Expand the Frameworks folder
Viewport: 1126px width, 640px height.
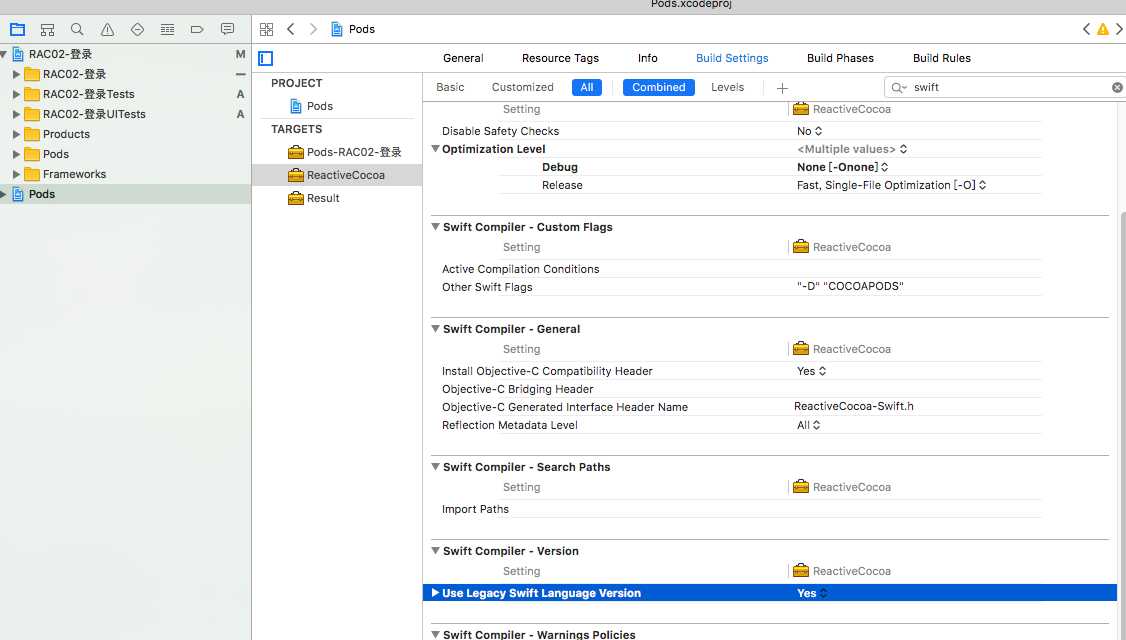tap(16, 175)
